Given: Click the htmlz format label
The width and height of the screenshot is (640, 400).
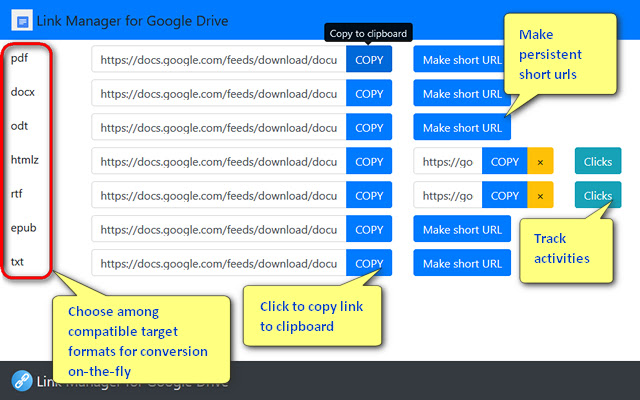Looking at the screenshot, I should tap(24, 160).
